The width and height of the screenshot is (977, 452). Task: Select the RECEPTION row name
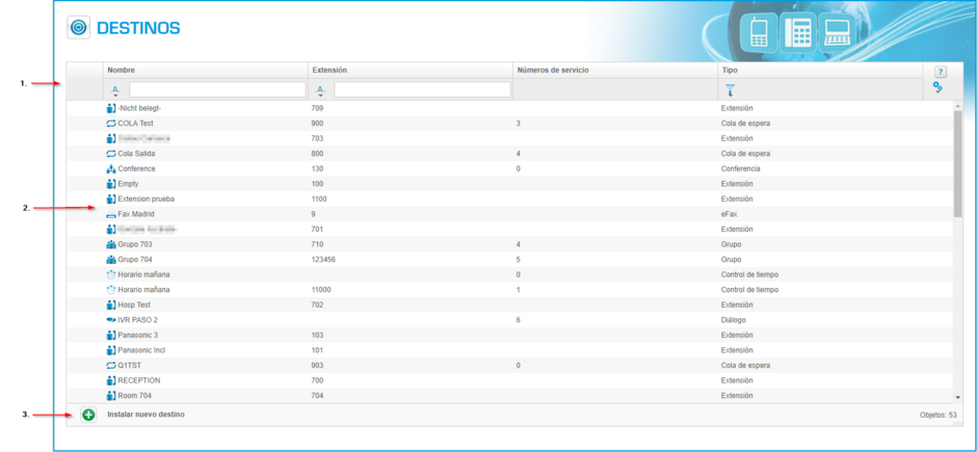139,380
